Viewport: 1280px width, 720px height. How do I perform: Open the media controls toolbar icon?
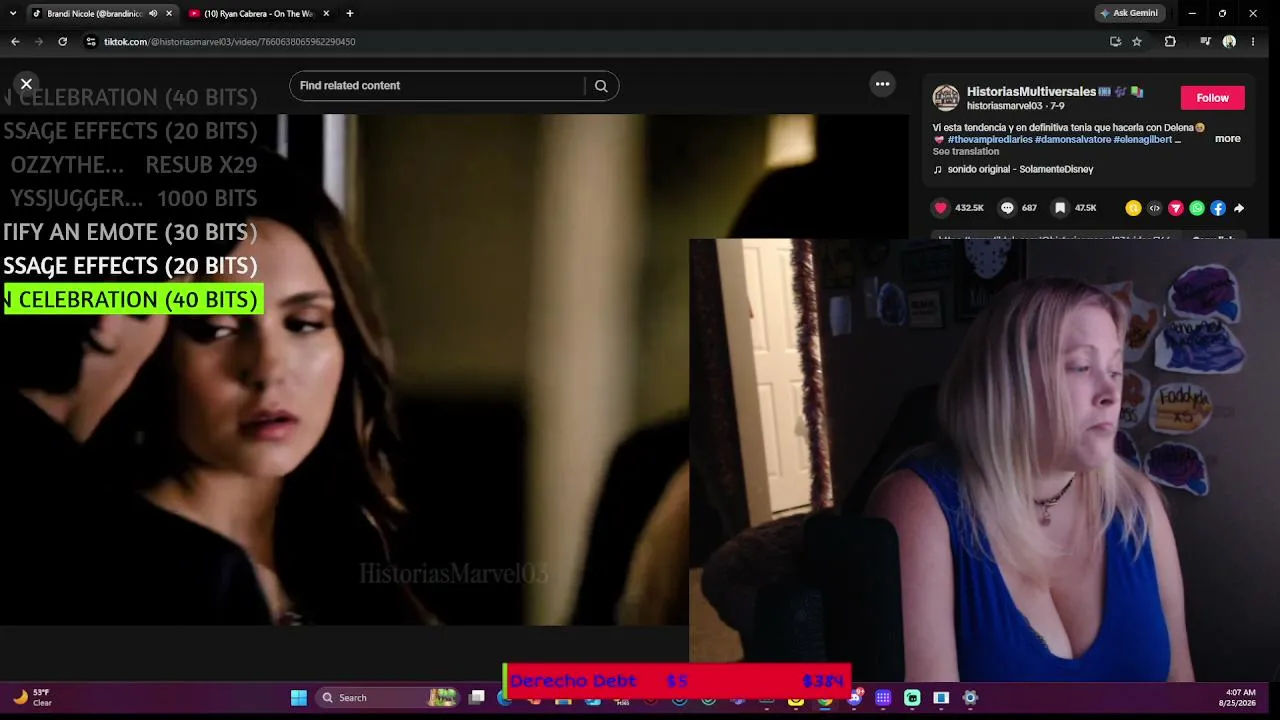point(1205,42)
